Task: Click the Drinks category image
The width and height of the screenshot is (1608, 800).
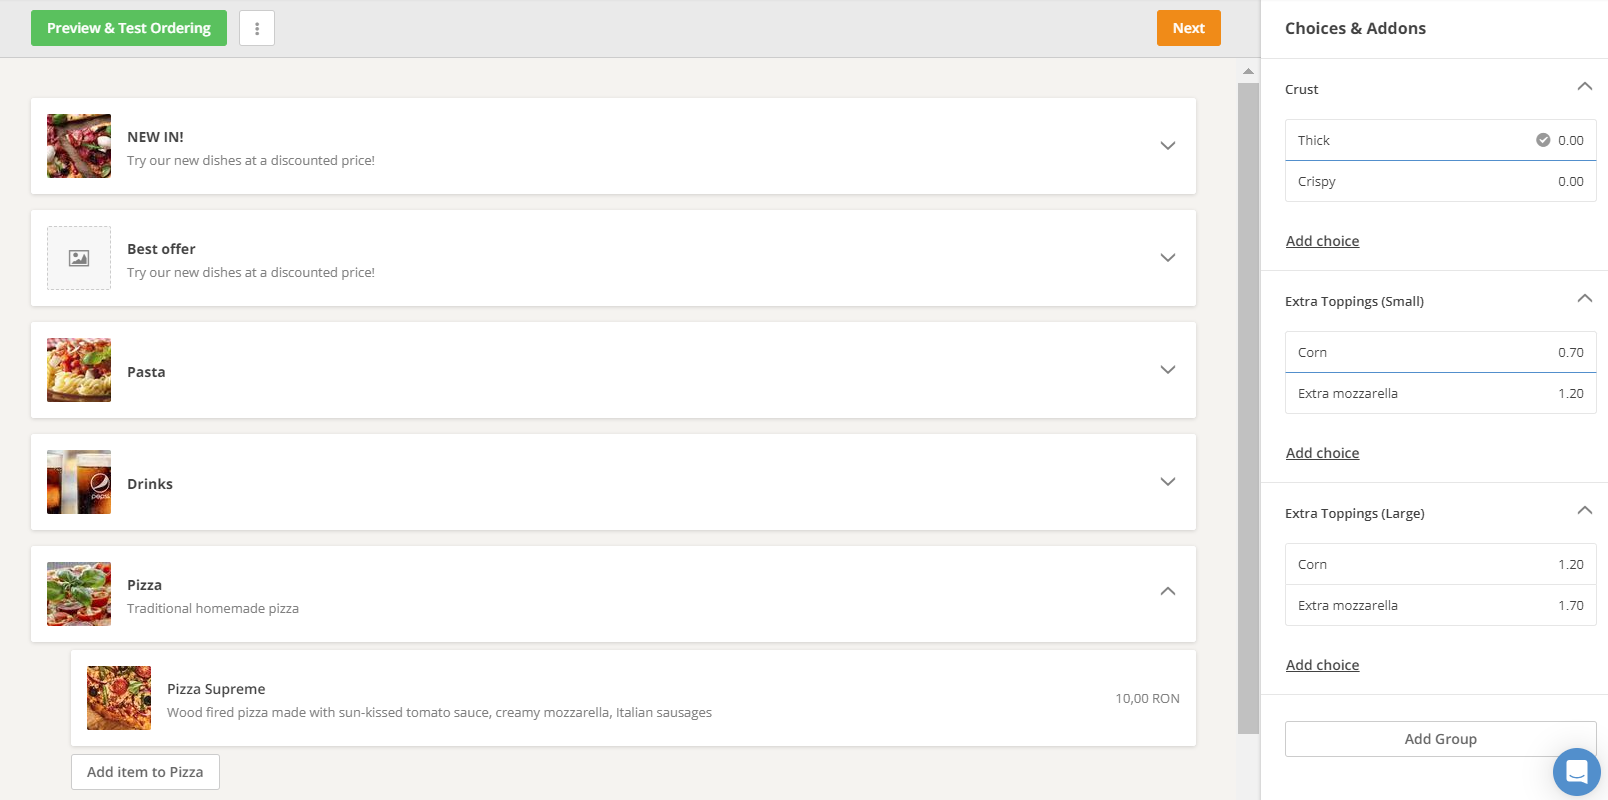Action: coord(79,482)
